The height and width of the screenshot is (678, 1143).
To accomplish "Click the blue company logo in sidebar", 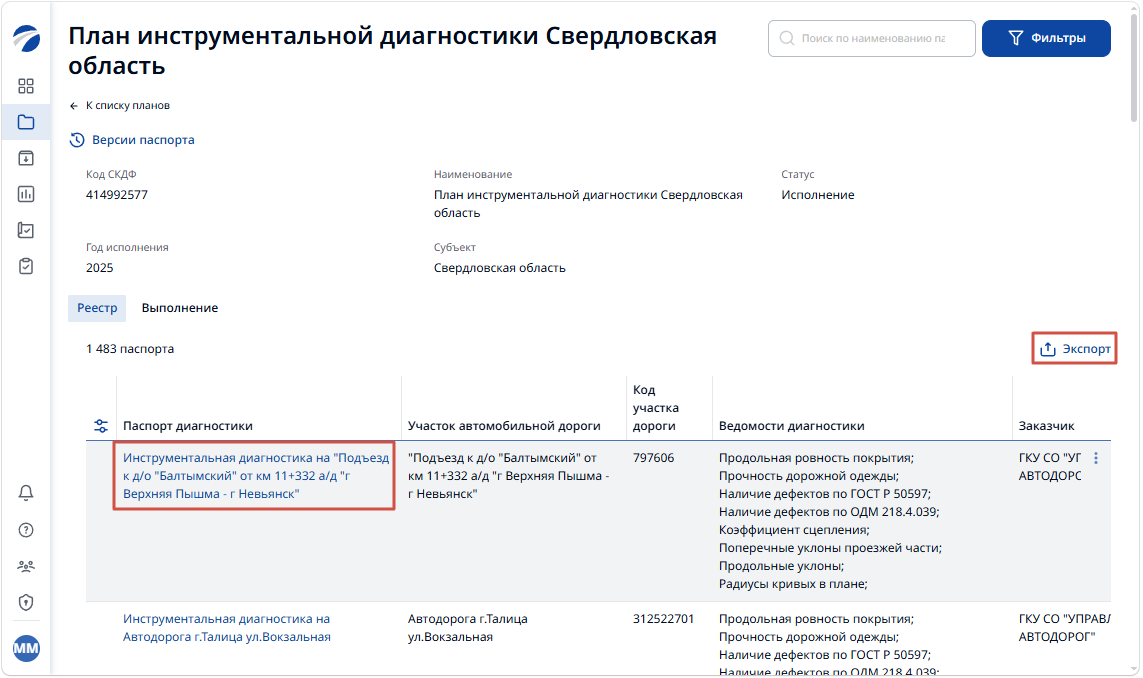I will coord(26,38).
